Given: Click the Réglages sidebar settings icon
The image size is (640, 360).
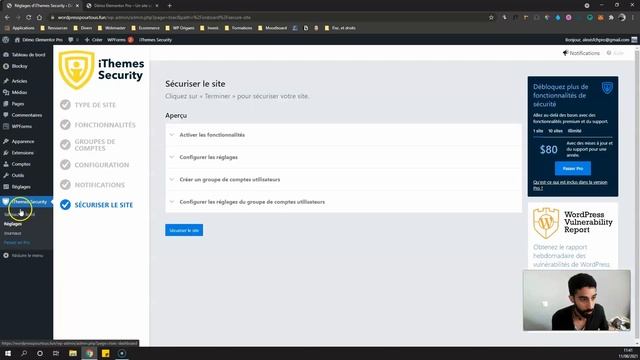Looking at the screenshot, I should [6, 187].
